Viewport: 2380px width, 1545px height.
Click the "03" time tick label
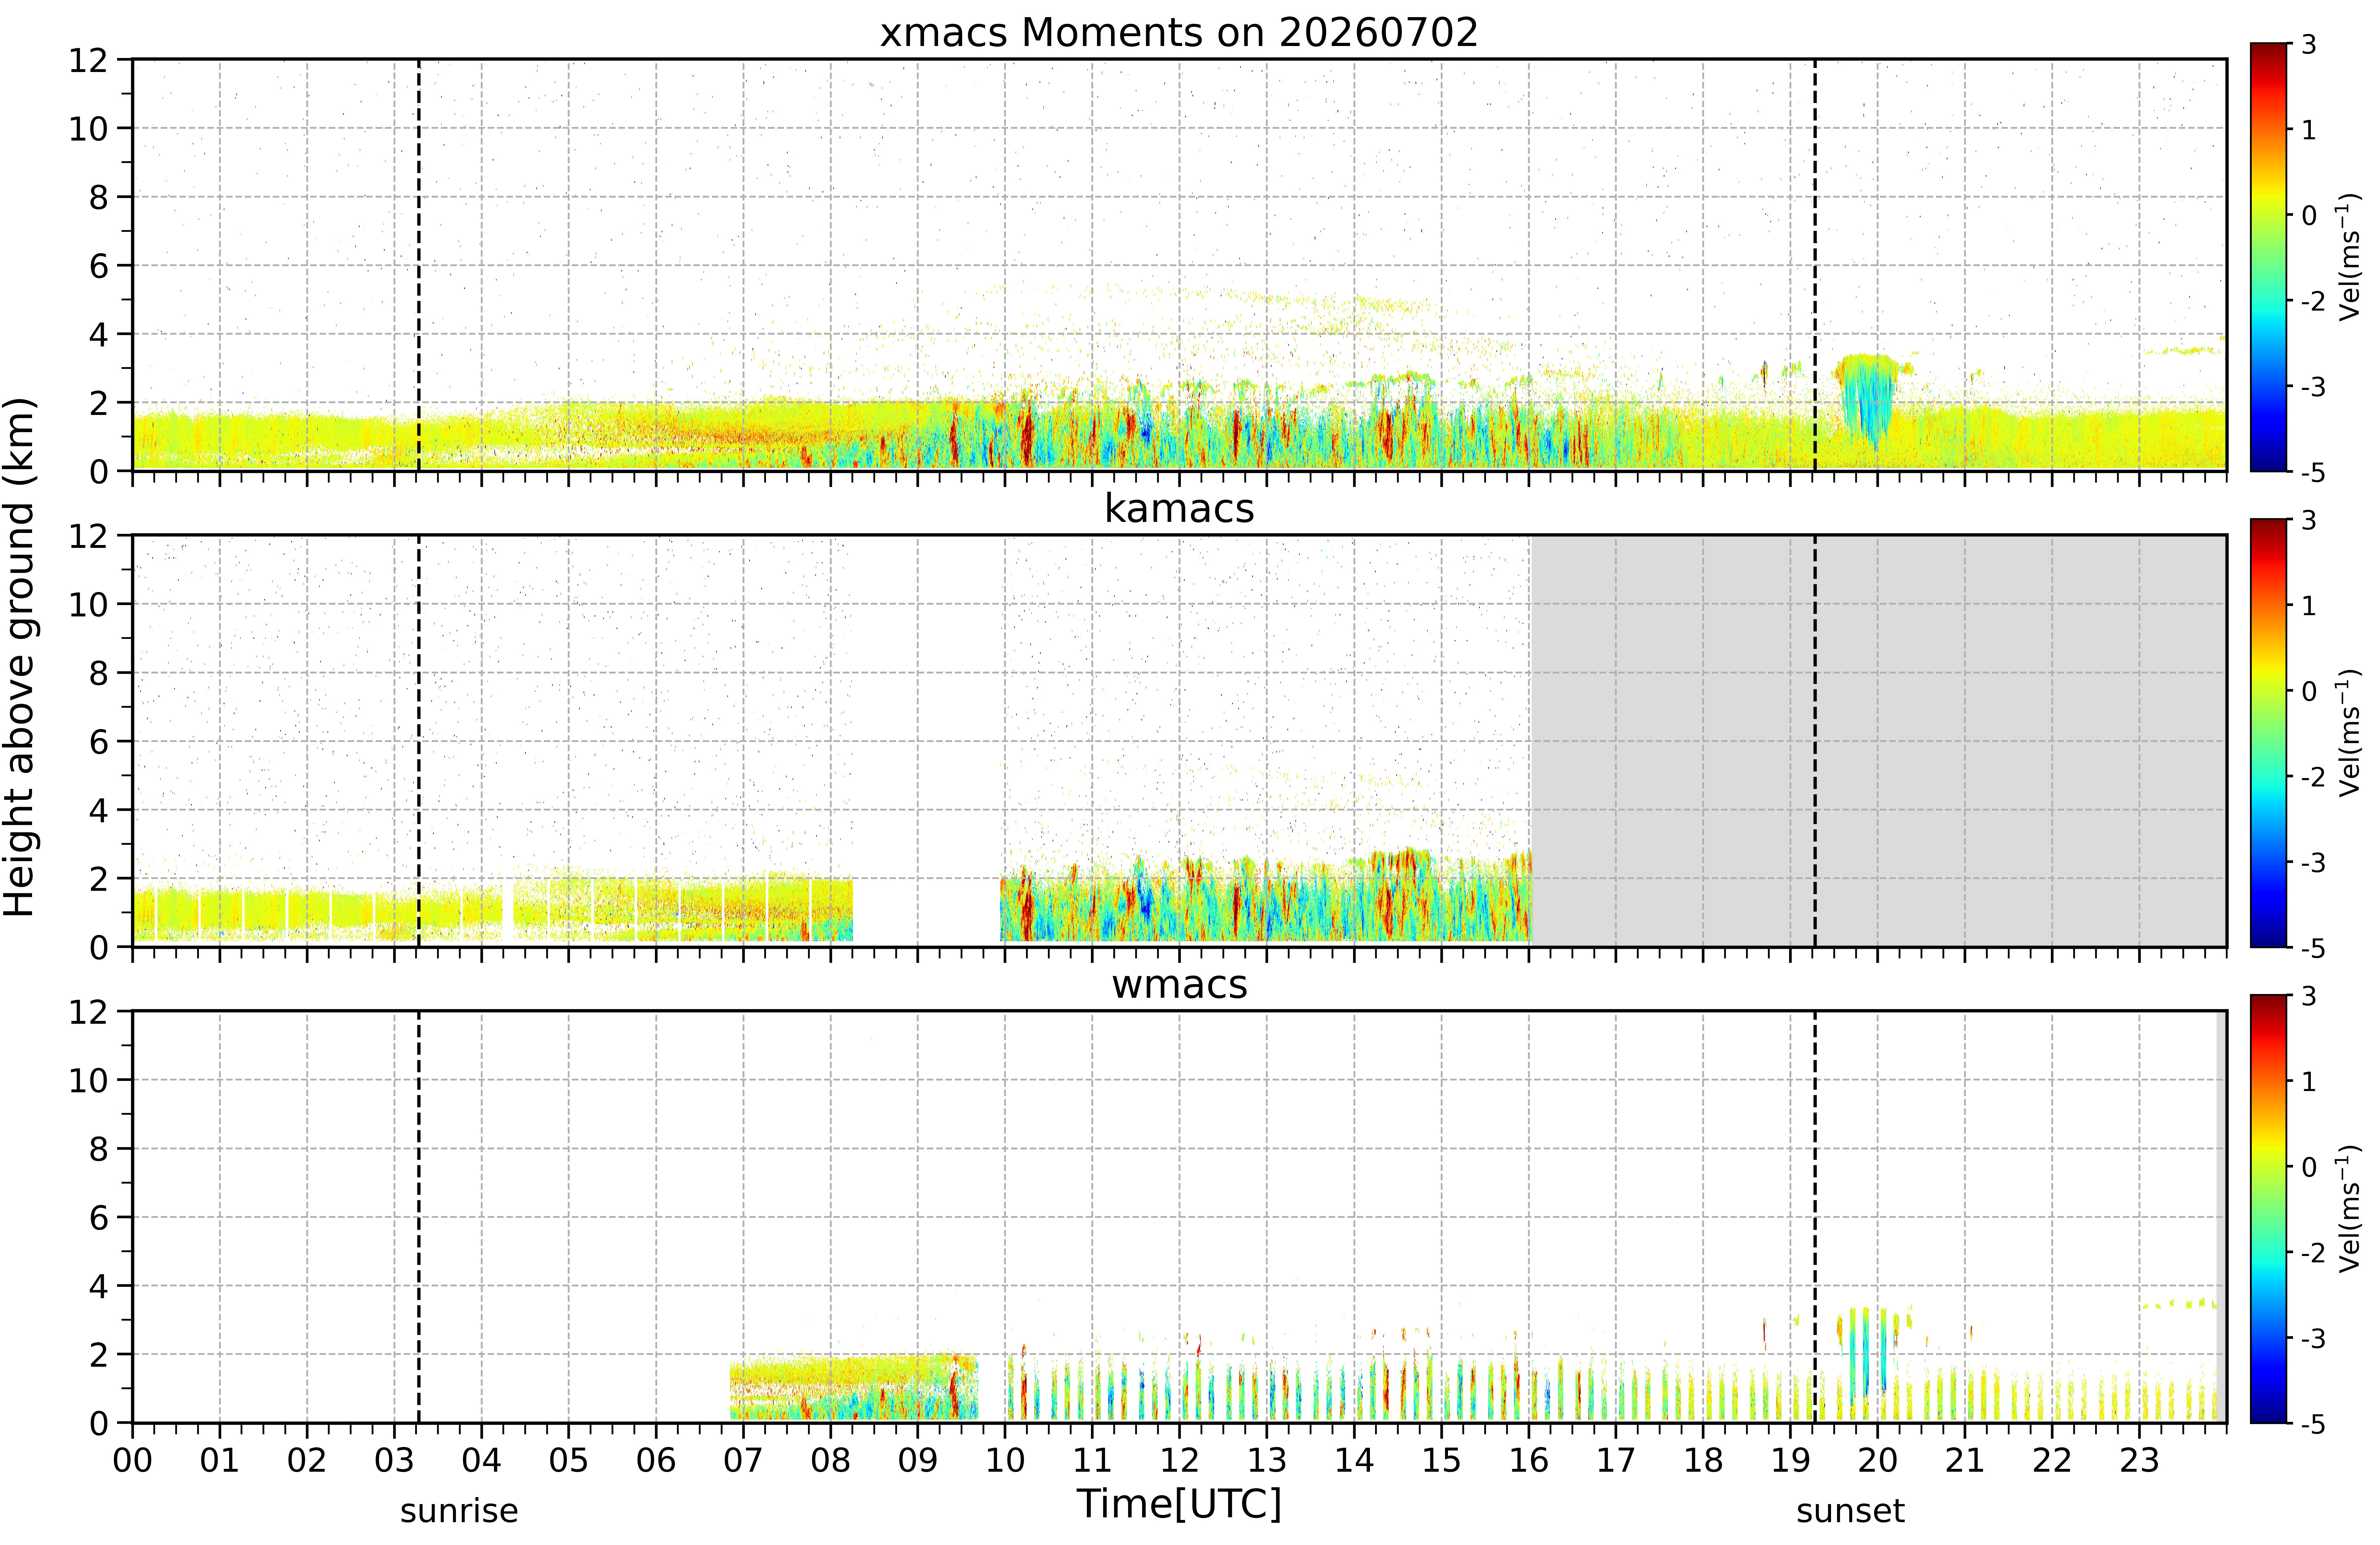[x=394, y=1461]
